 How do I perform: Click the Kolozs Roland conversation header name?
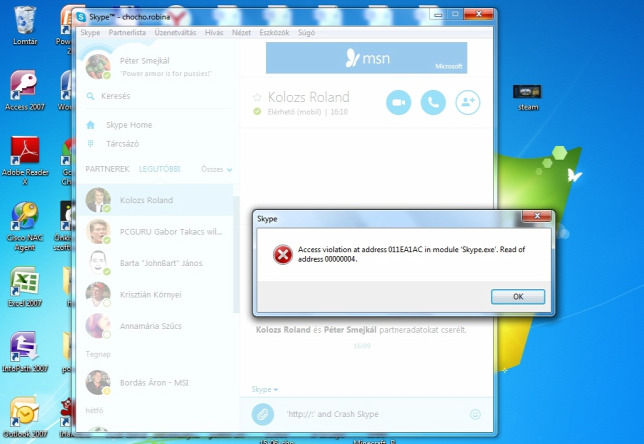pyautogui.click(x=308, y=97)
